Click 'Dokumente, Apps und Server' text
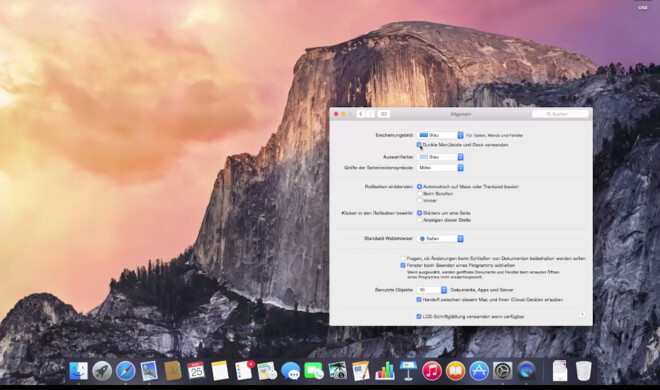The image size is (660, 390). click(x=482, y=290)
